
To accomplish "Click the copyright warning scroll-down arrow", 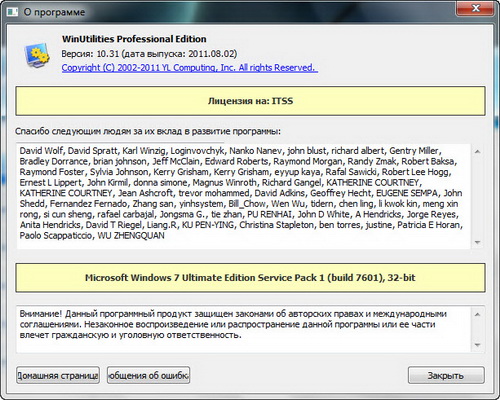I will (477, 345).
